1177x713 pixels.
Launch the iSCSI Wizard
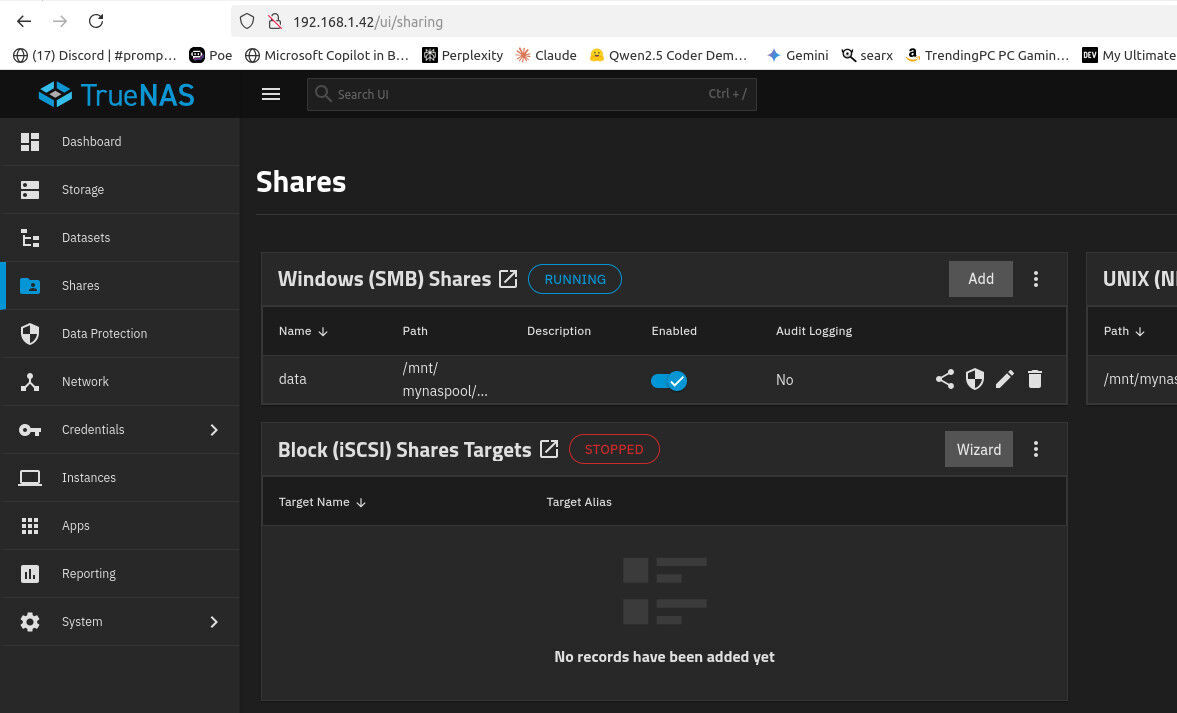pyautogui.click(x=978, y=449)
